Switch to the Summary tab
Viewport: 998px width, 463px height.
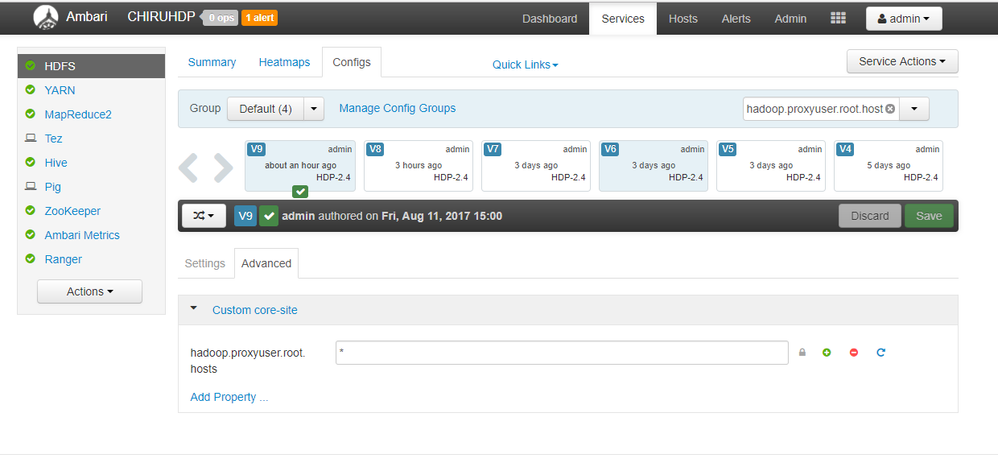pos(212,62)
